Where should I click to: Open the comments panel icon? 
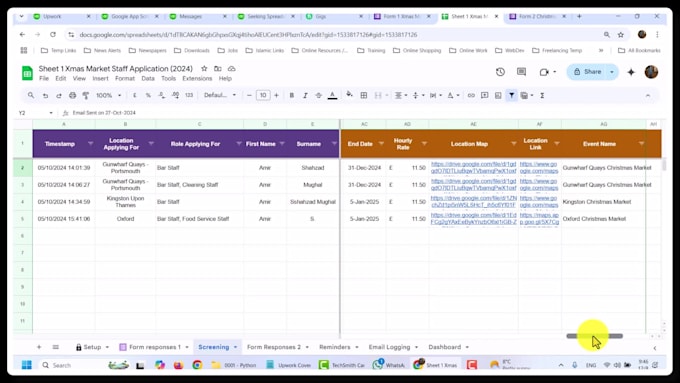521,72
